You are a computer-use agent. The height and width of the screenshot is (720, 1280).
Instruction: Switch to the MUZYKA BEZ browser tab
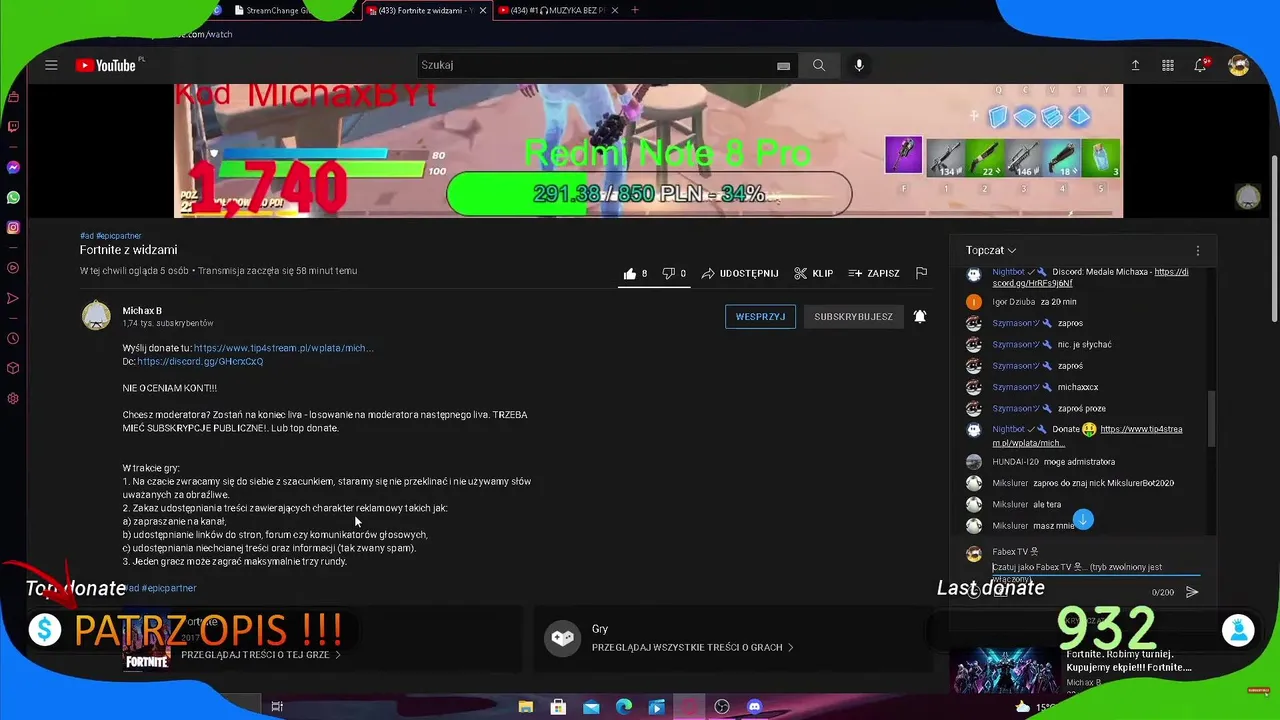(x=556, y=10)
